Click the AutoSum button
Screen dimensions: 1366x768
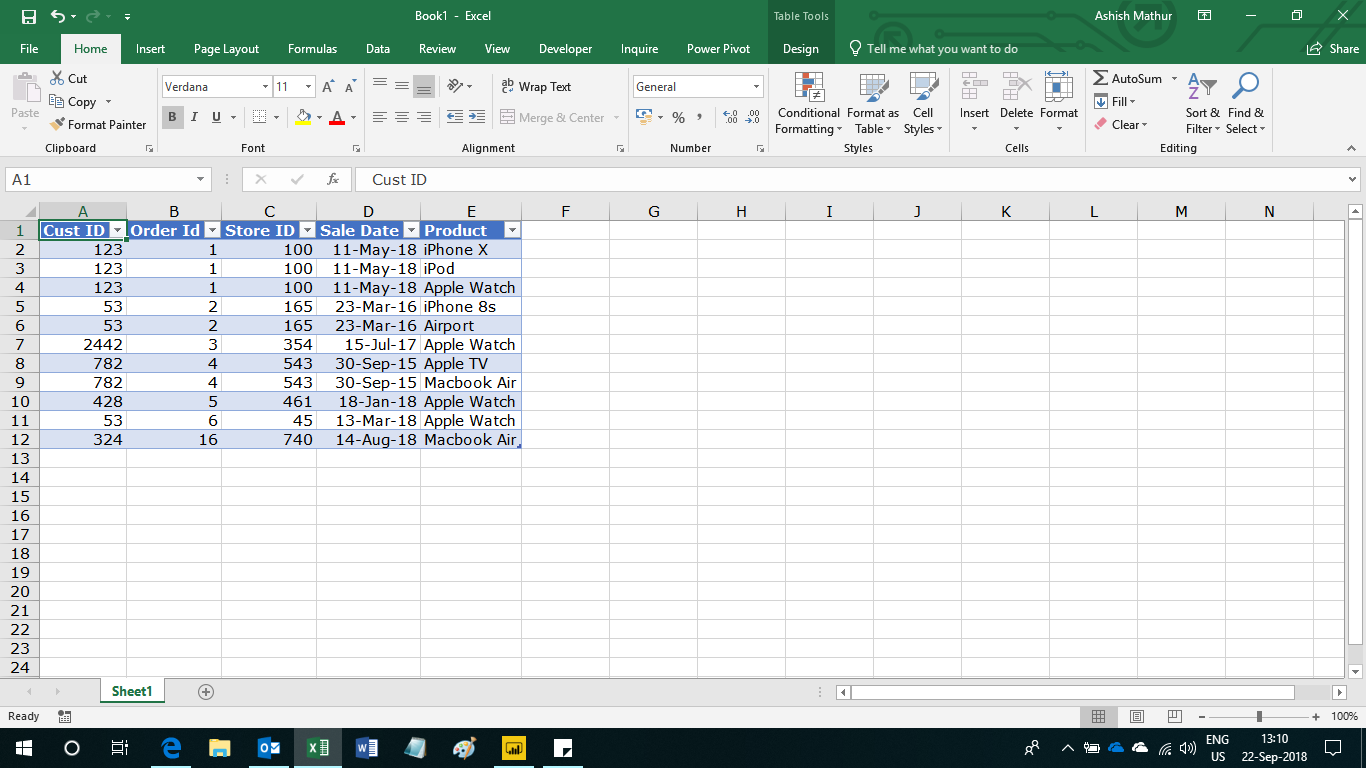click(x=1128, y=78)
